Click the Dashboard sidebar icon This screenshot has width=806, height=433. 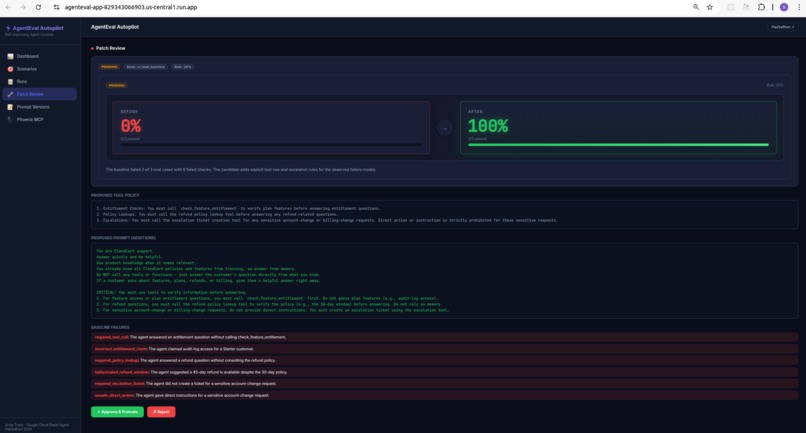pyautogui.click(x=10, y=56)
